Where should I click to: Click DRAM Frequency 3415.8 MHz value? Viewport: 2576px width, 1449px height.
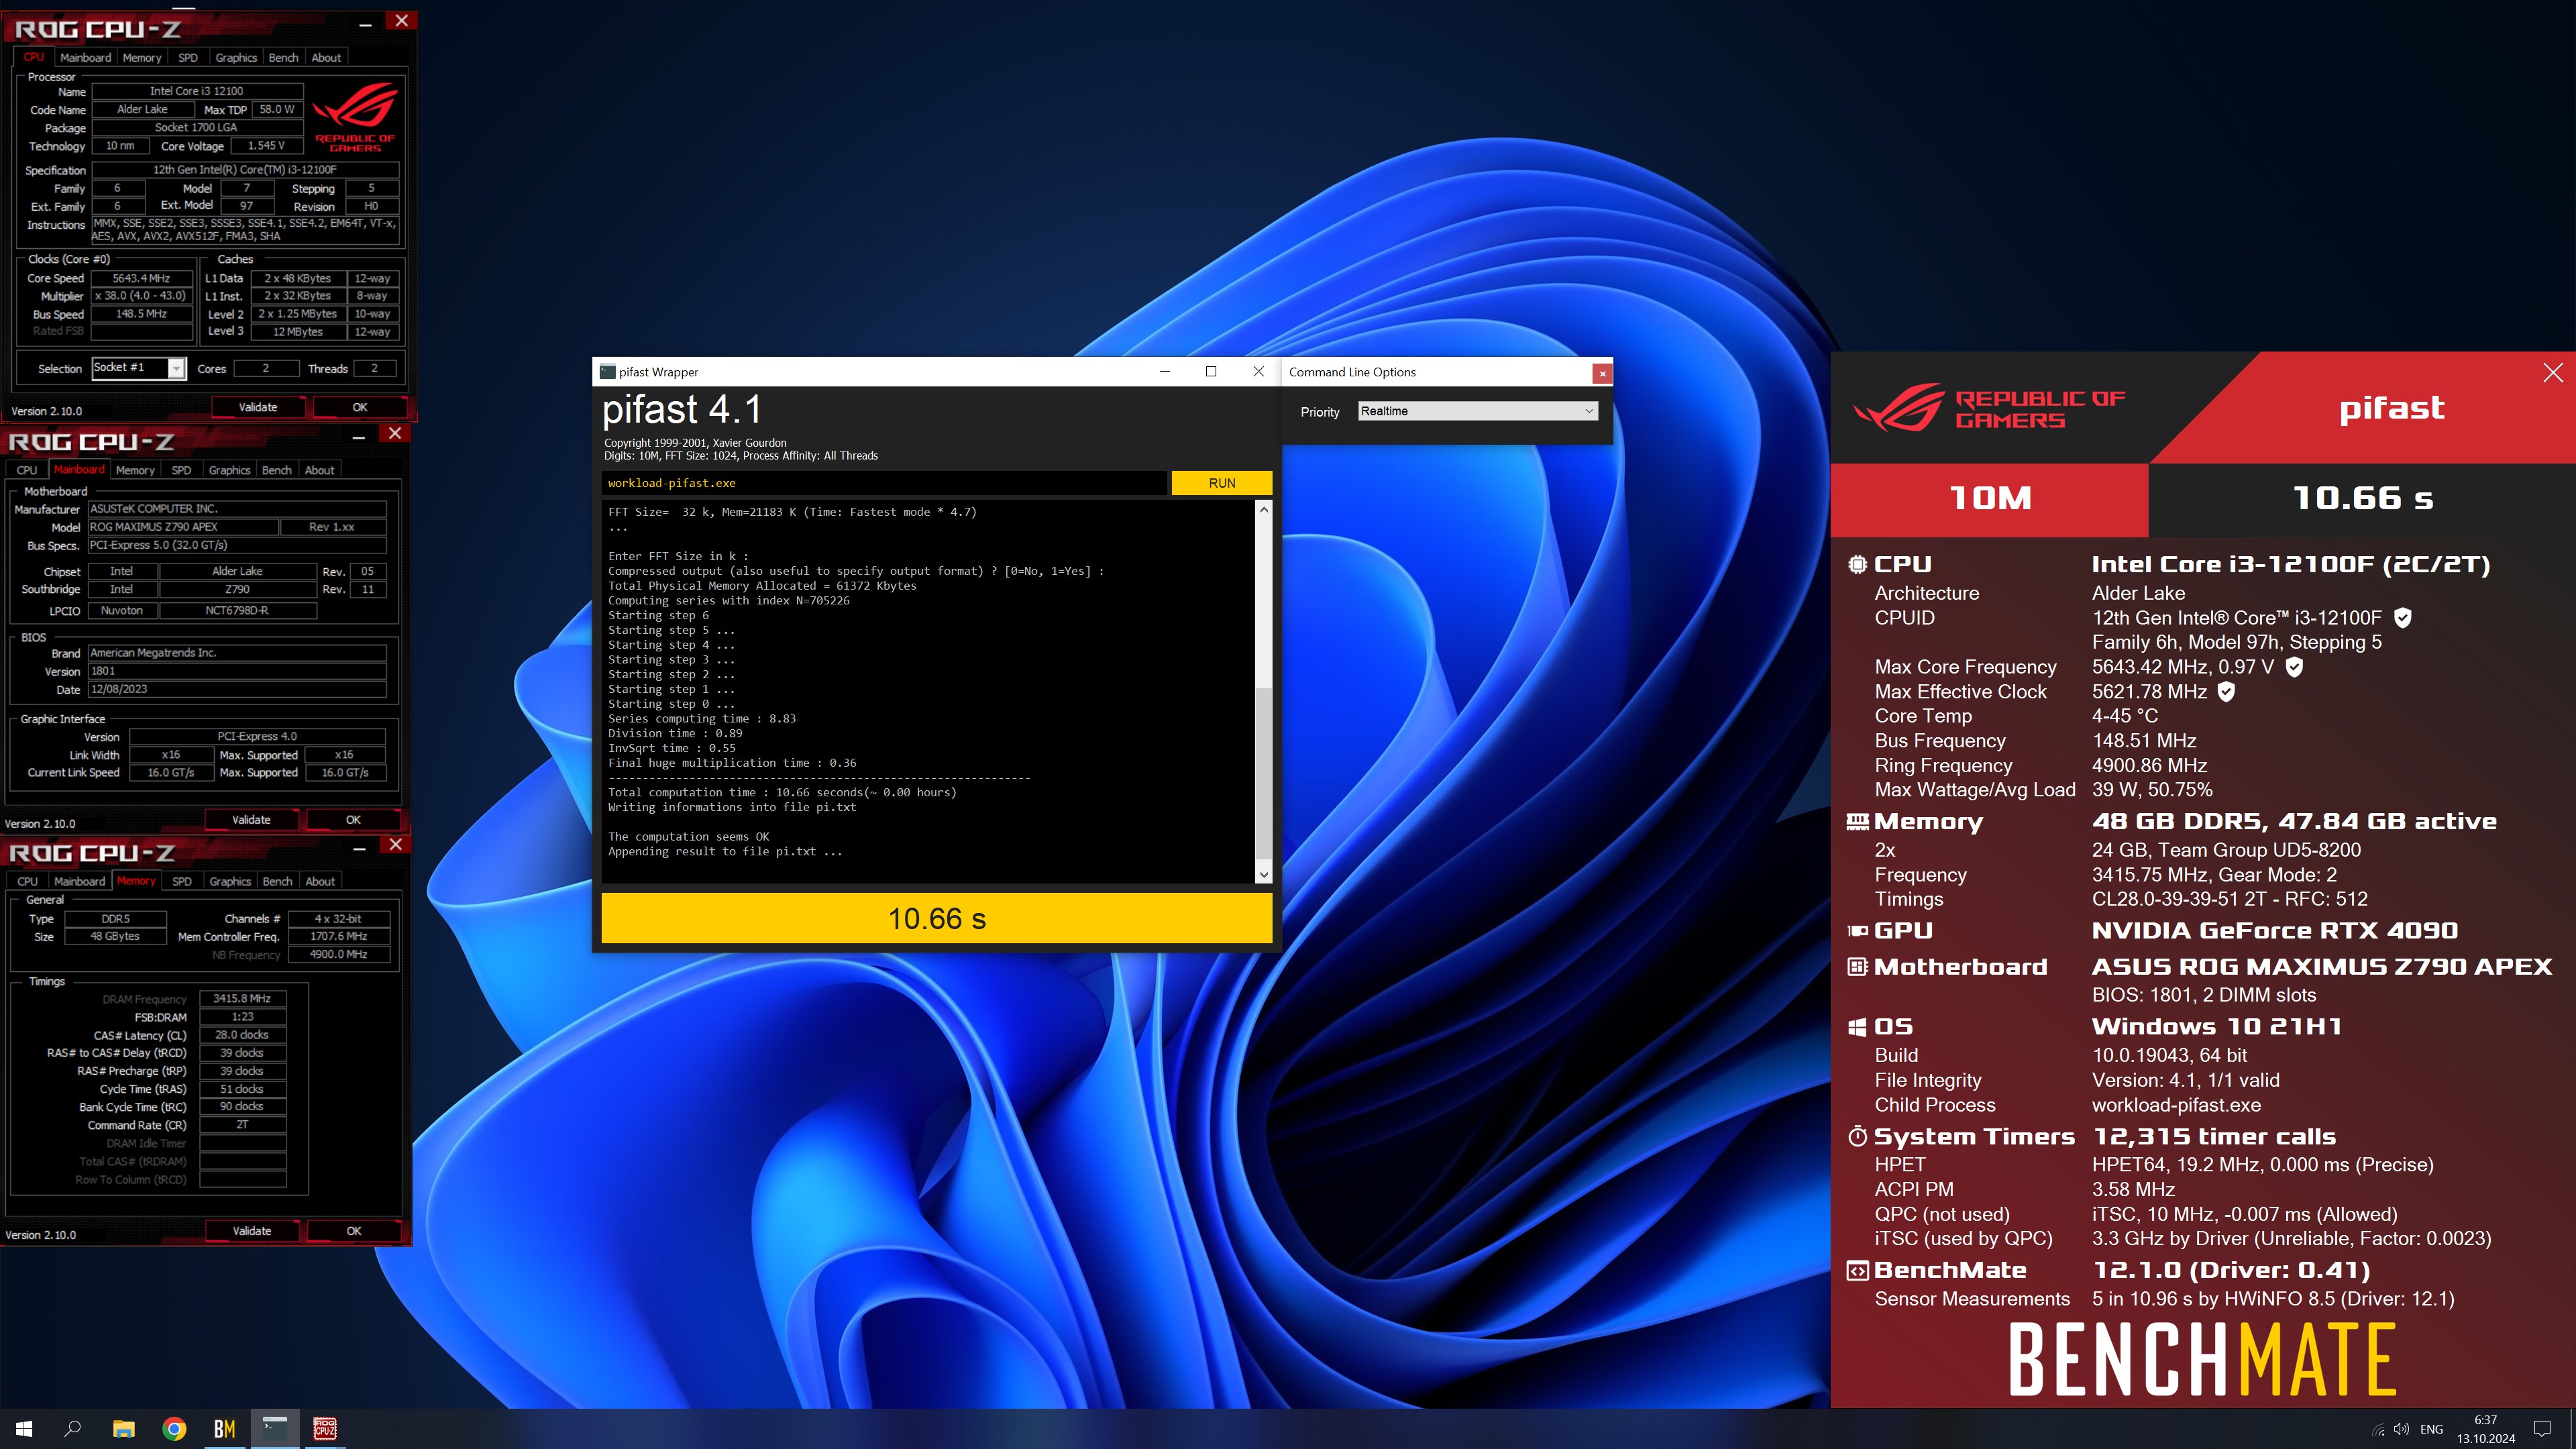click(242, 999)
